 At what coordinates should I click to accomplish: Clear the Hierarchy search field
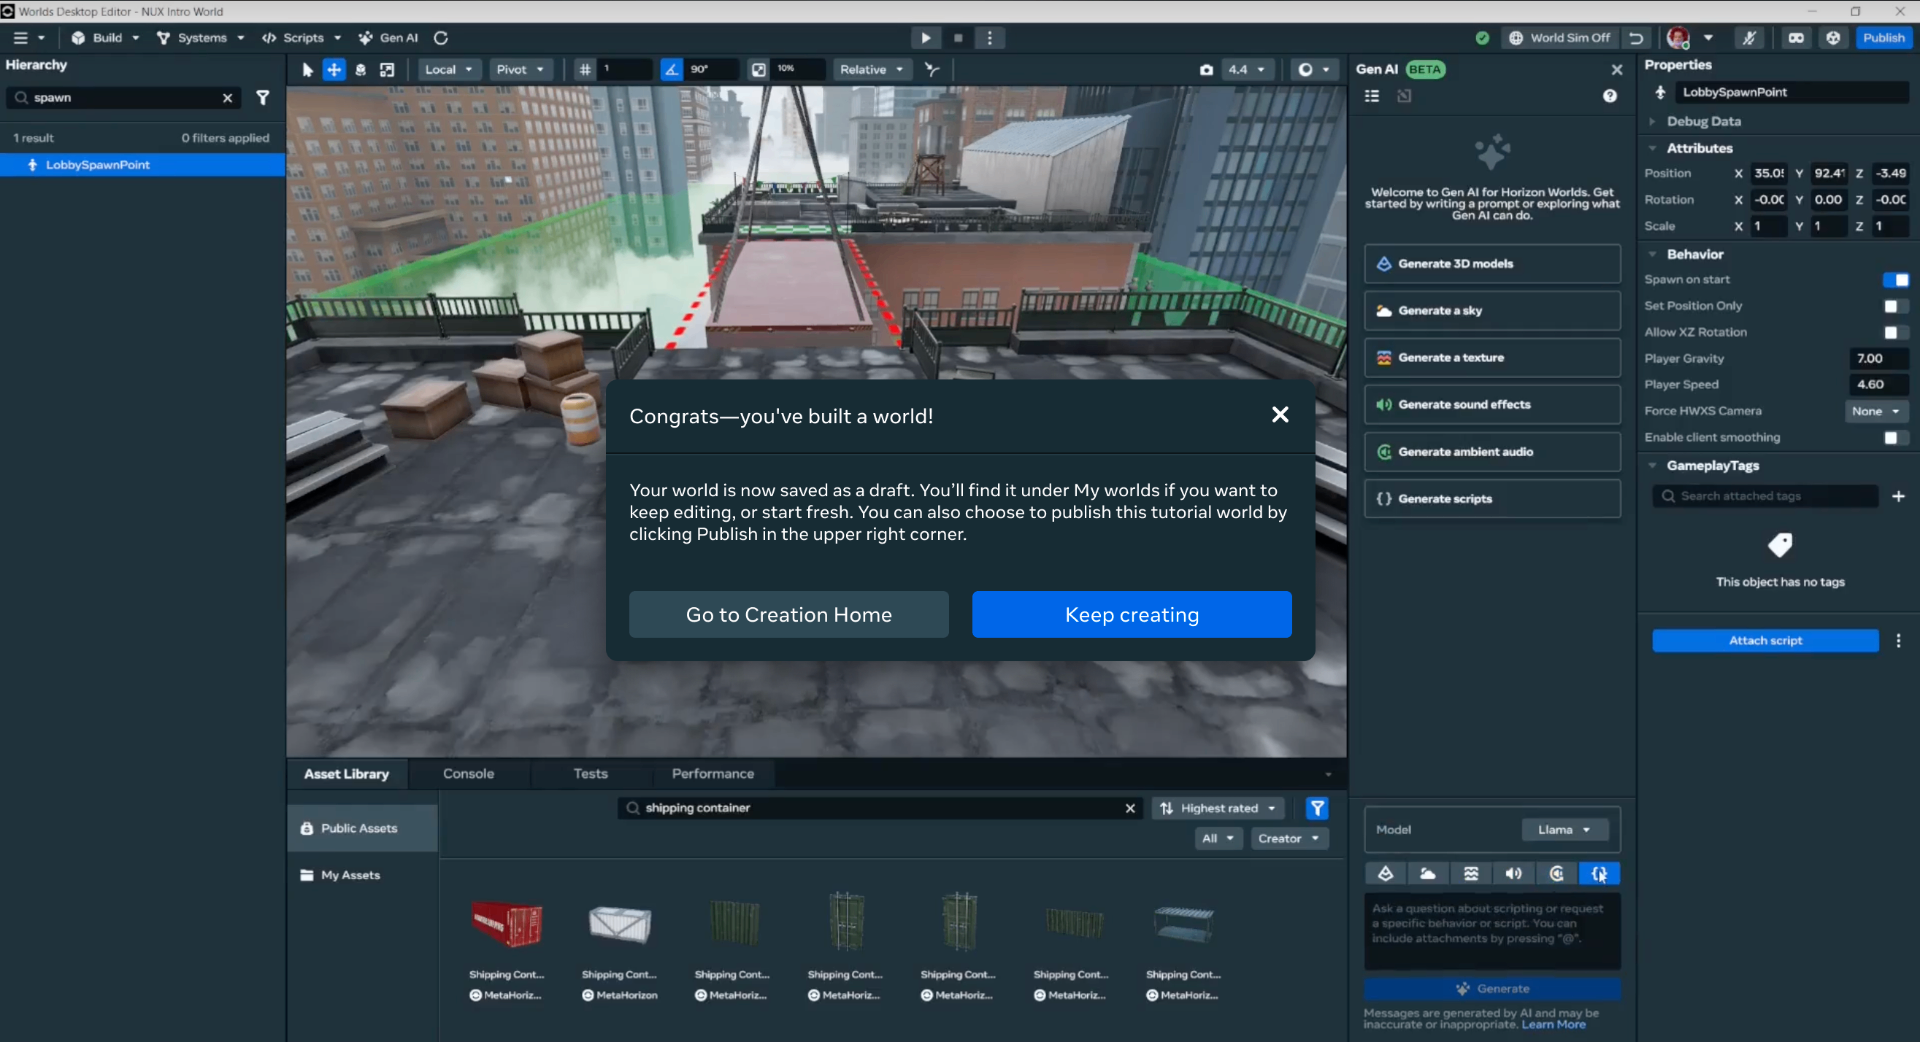tap(227, 98)
